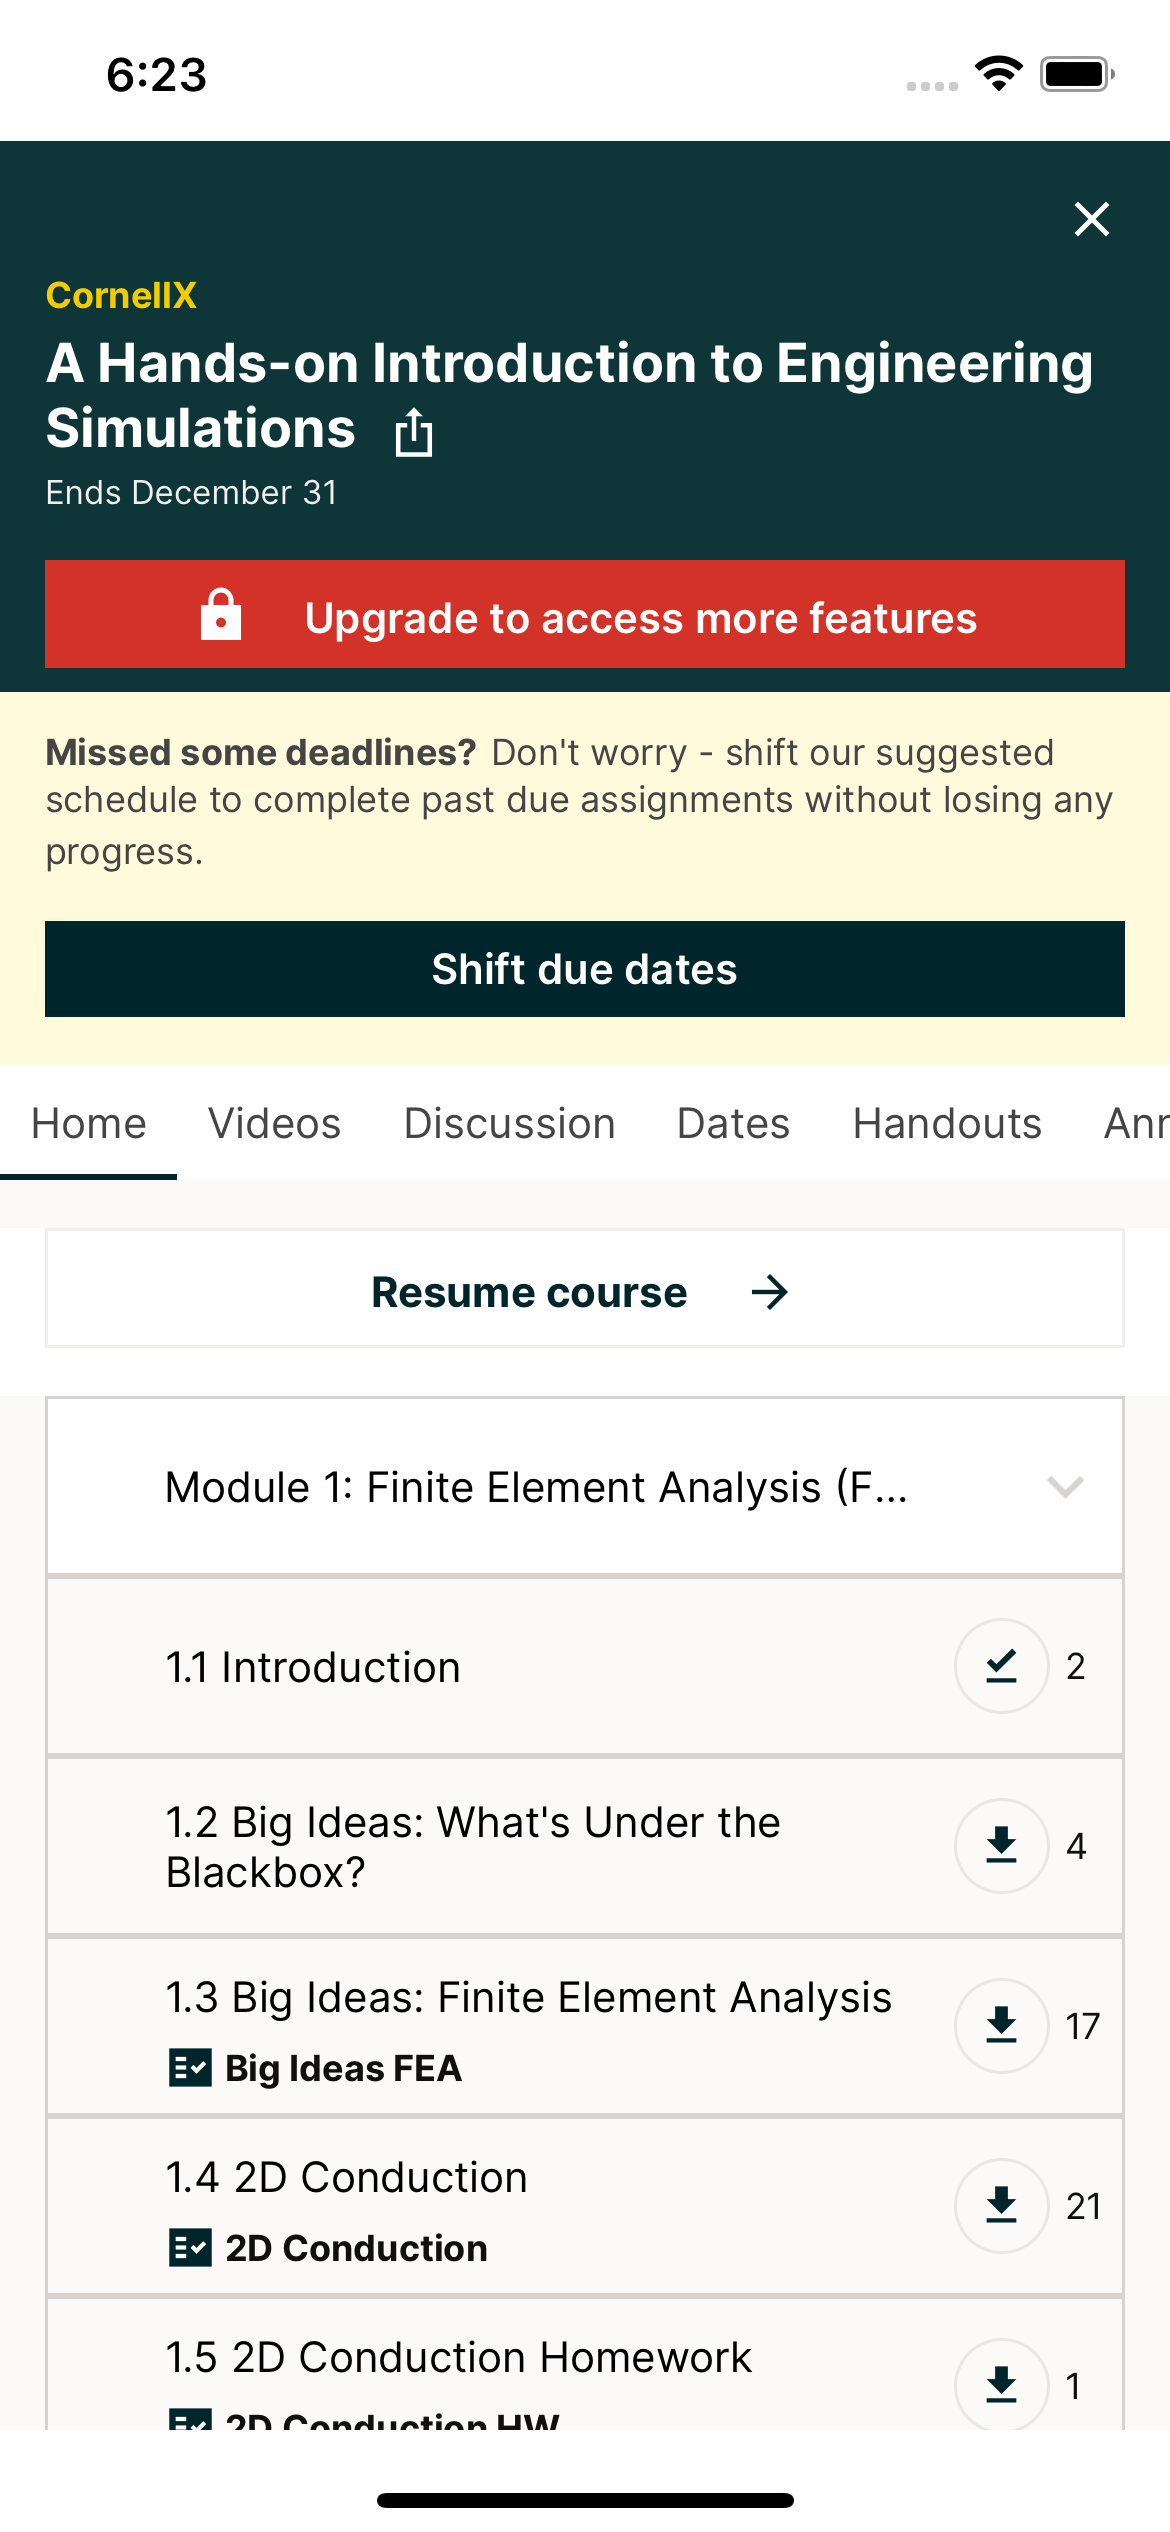The height and width of the screenshot is (2532, 1170).
Task: Switch to the Videos tab
Action: [274, 1124]
